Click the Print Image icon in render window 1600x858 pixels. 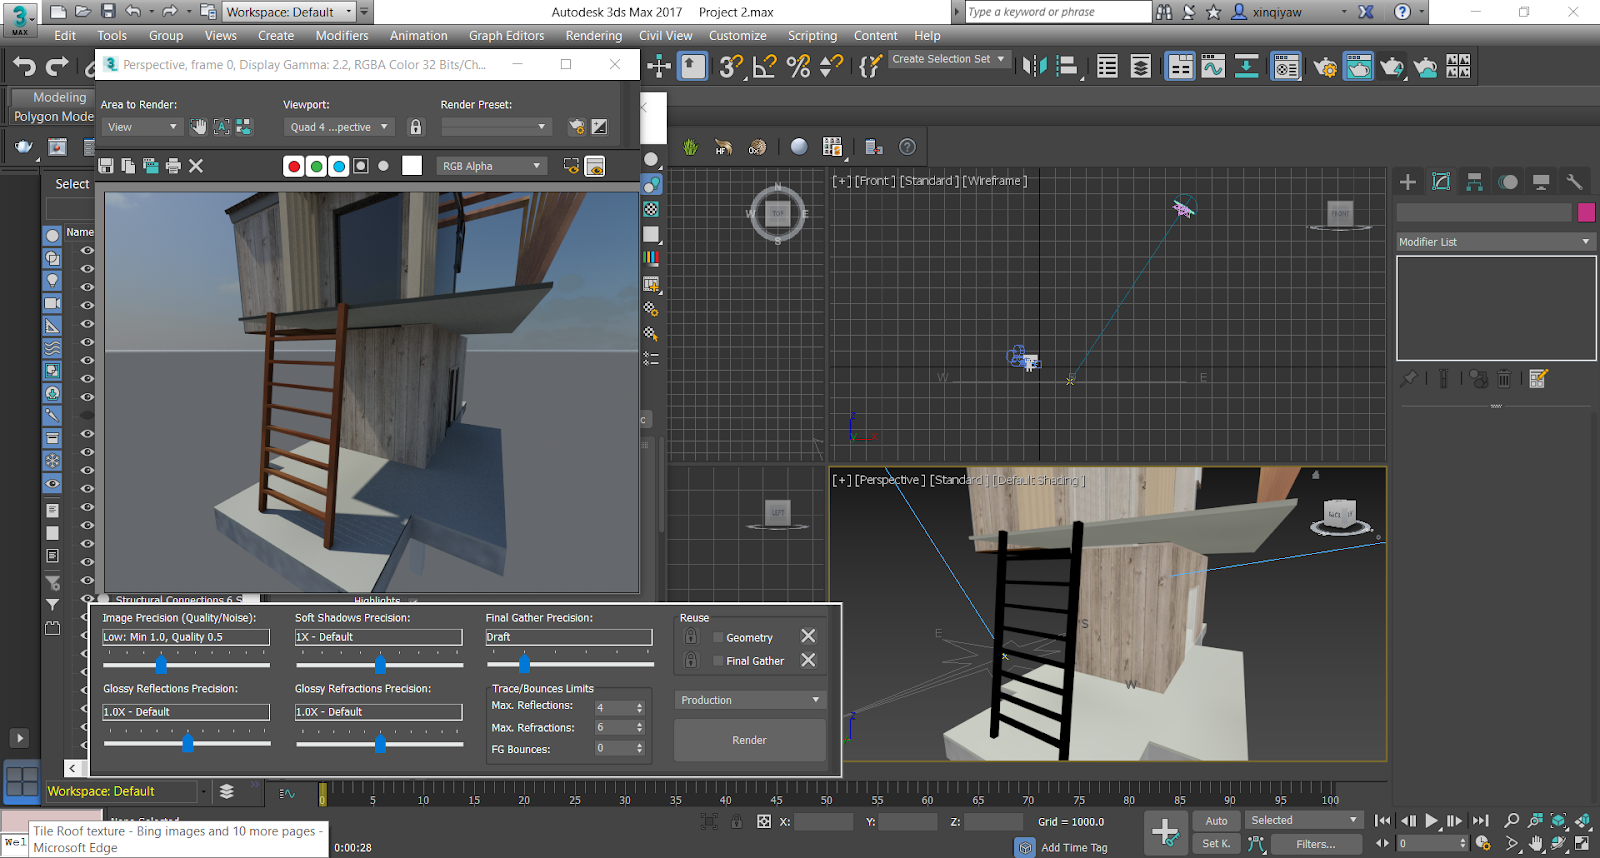pos(173,166)
